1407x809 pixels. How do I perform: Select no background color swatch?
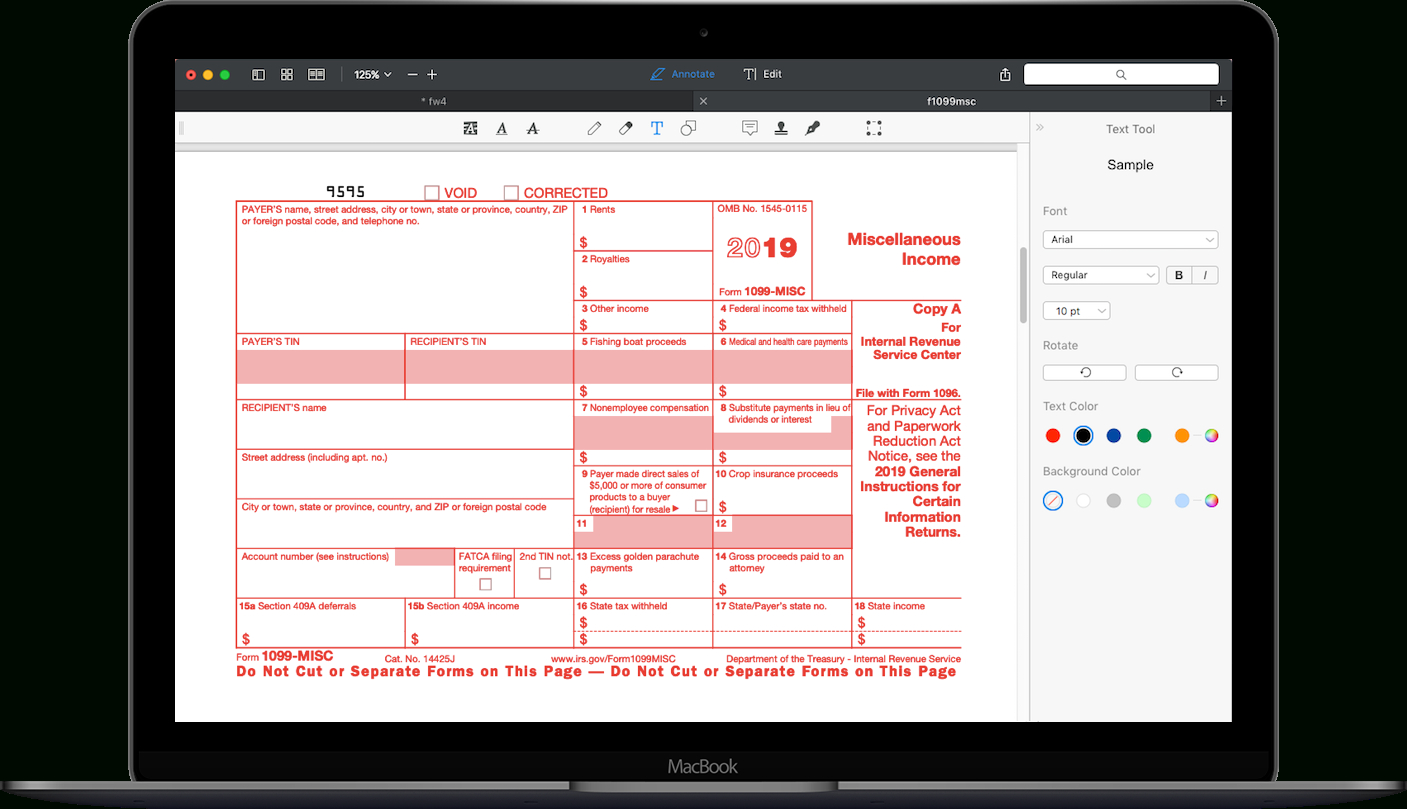tap(1053, 501)
